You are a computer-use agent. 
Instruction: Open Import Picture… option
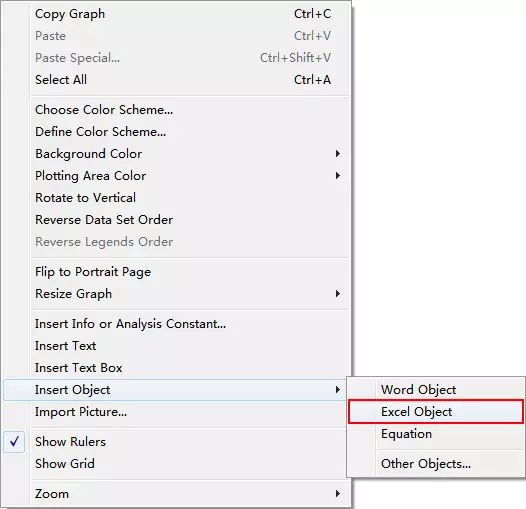click(175, 412)
